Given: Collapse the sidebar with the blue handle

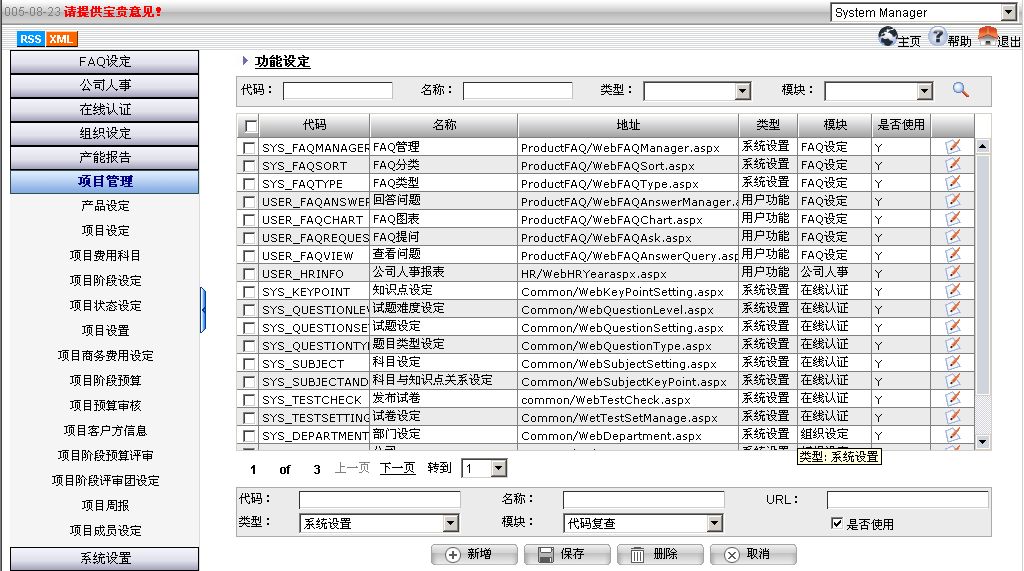Looking at the screenshot, I should pos(203,310).
